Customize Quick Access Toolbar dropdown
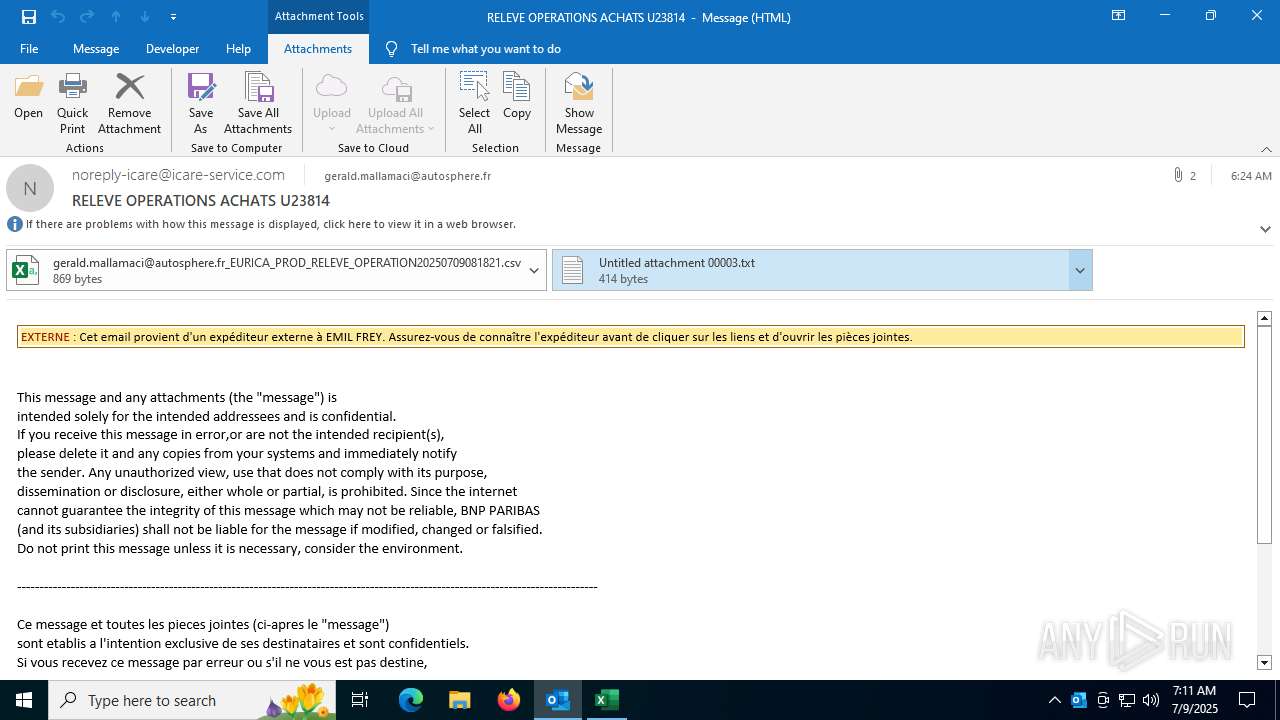1280x720 pixels. point(174,17)
